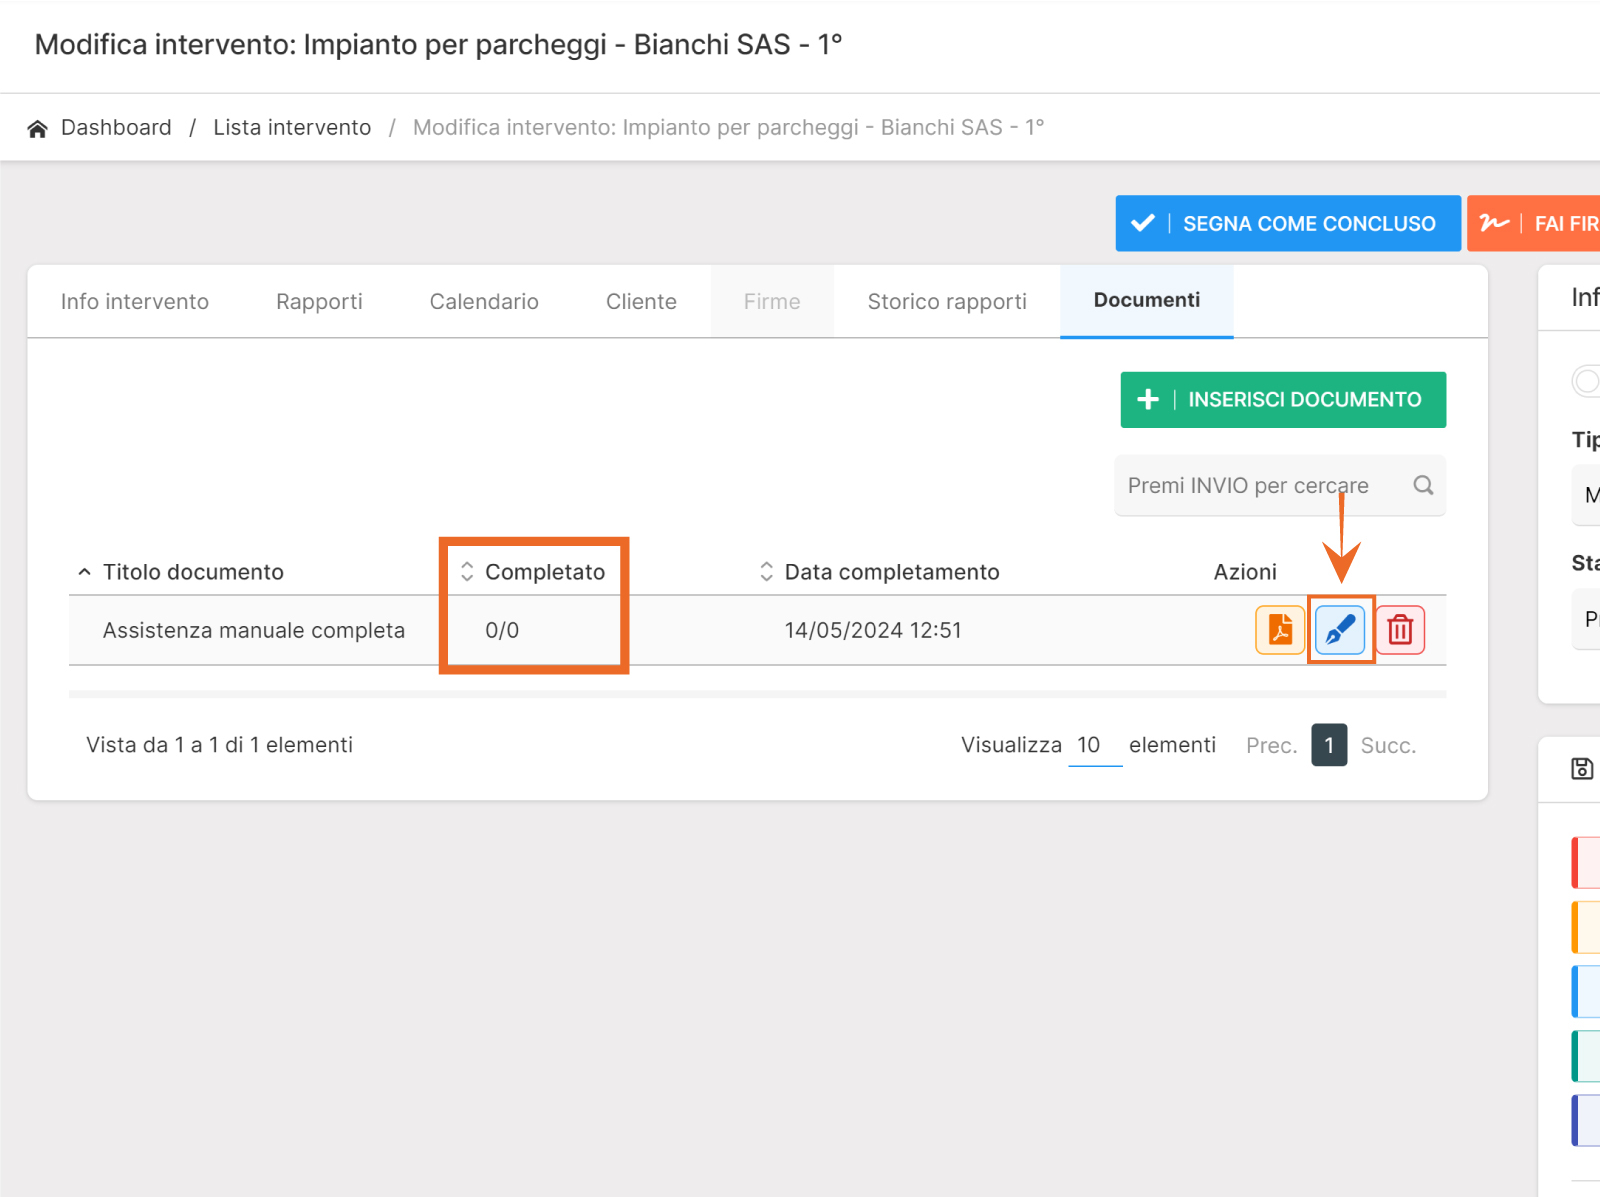
Task: Go to Lista intervento breadcrumb link
Action: 292,128
